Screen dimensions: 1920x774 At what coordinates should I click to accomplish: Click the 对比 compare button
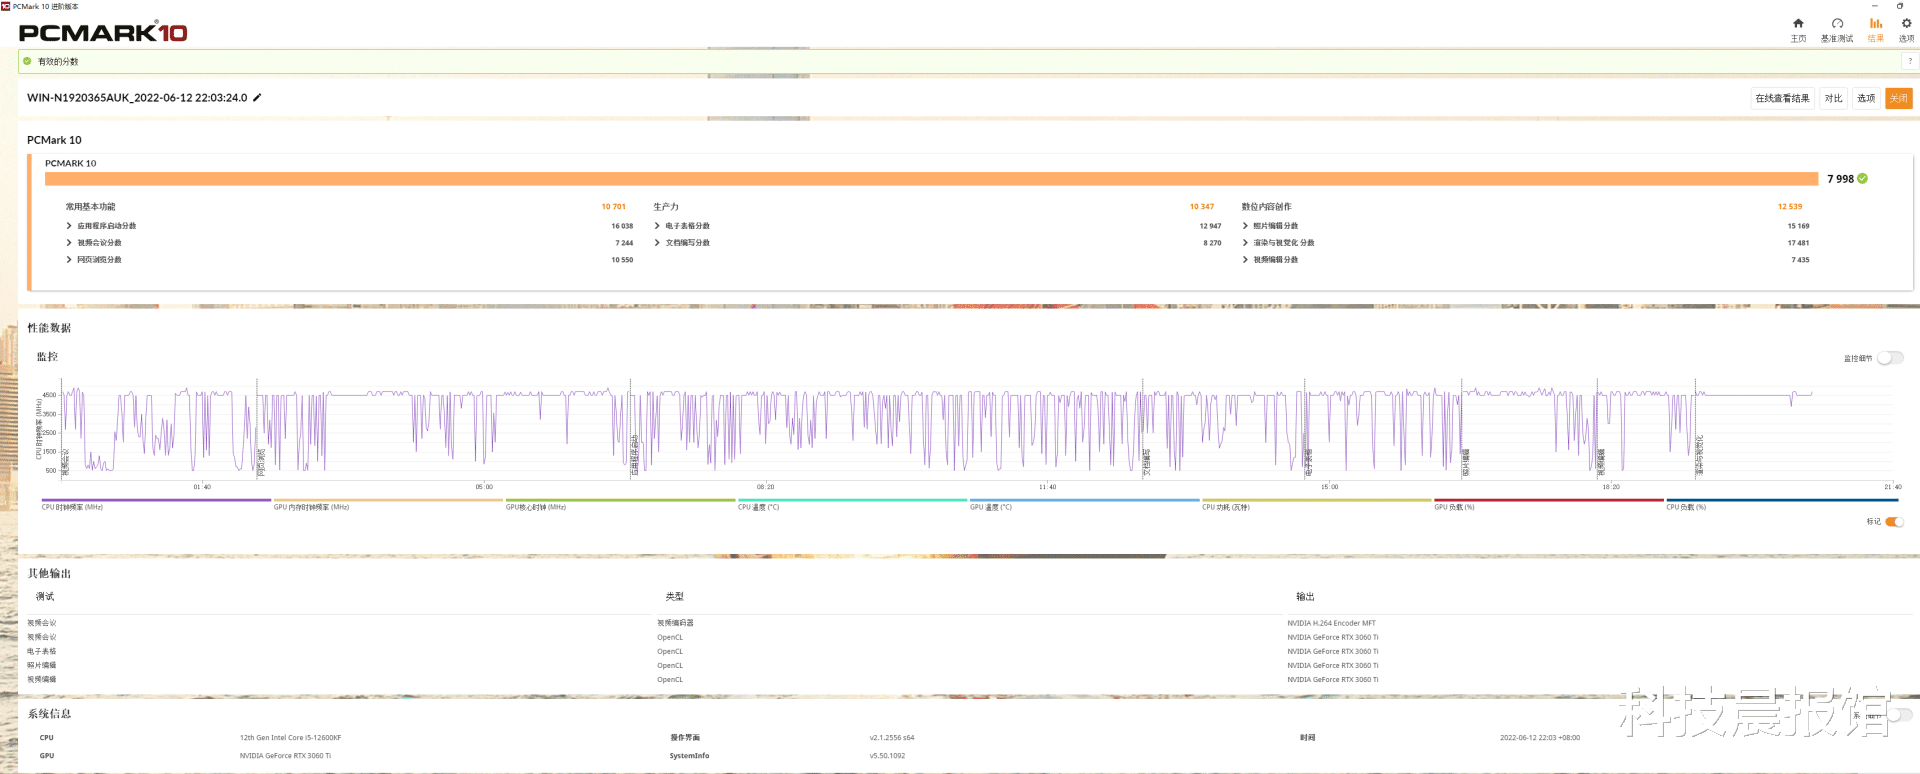coord(1833,98)
